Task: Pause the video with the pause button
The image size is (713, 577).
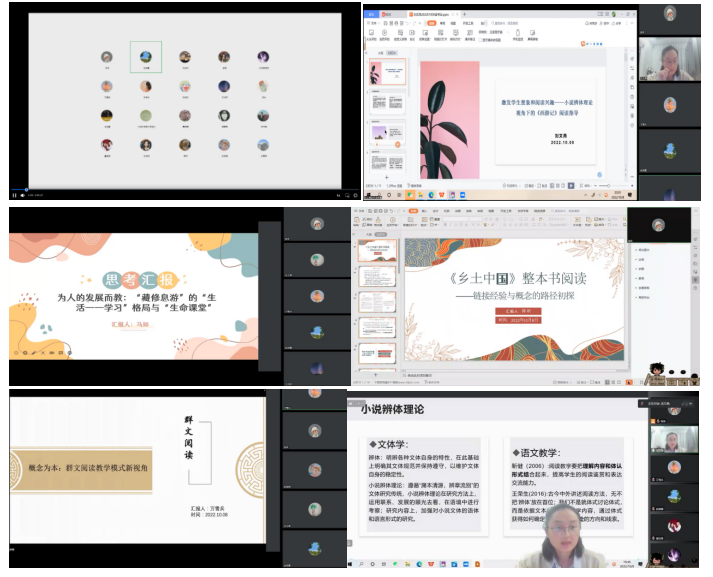Action: click(x=14, y=194)
